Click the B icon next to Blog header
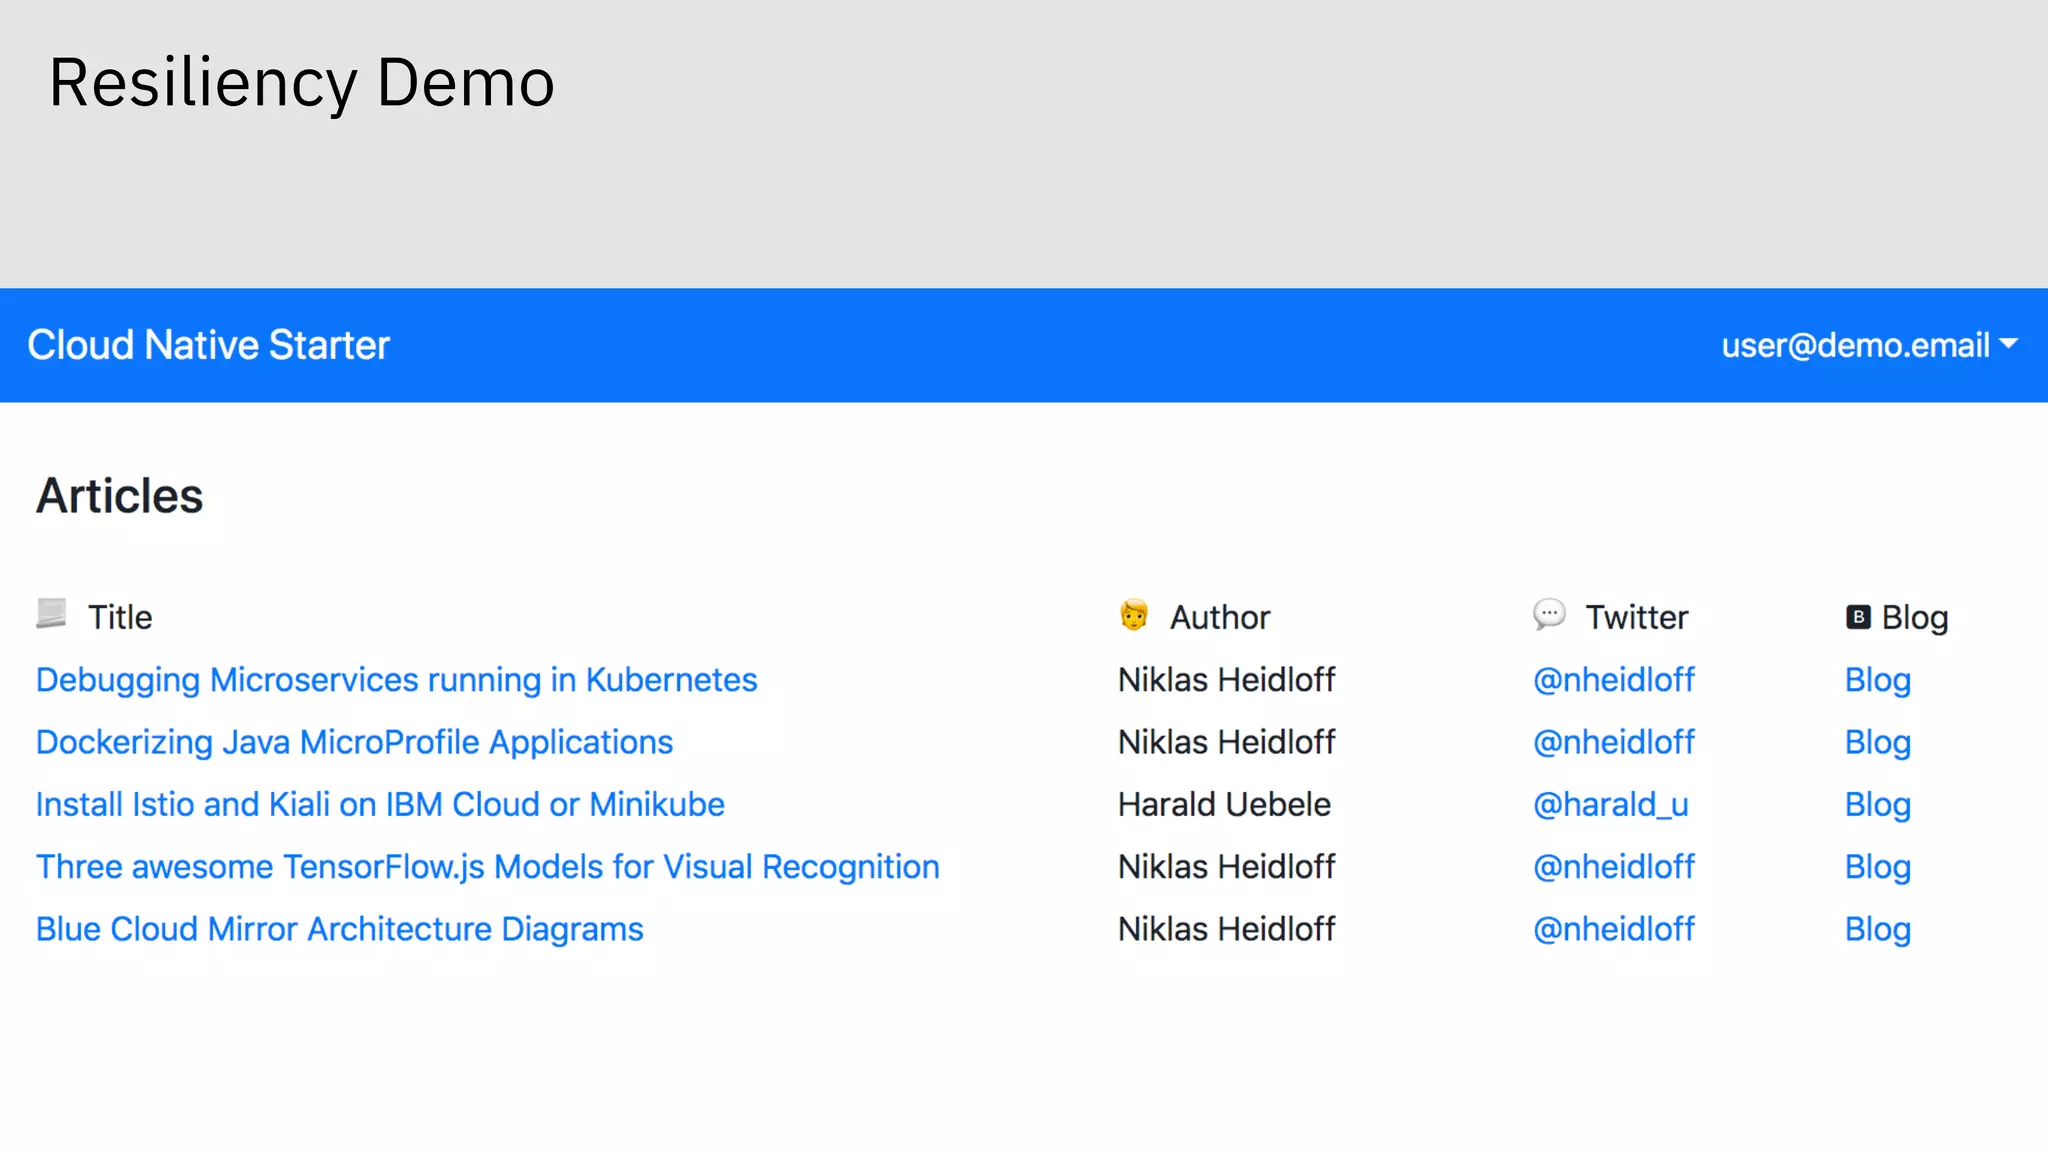 click(x=1857, y=617)
